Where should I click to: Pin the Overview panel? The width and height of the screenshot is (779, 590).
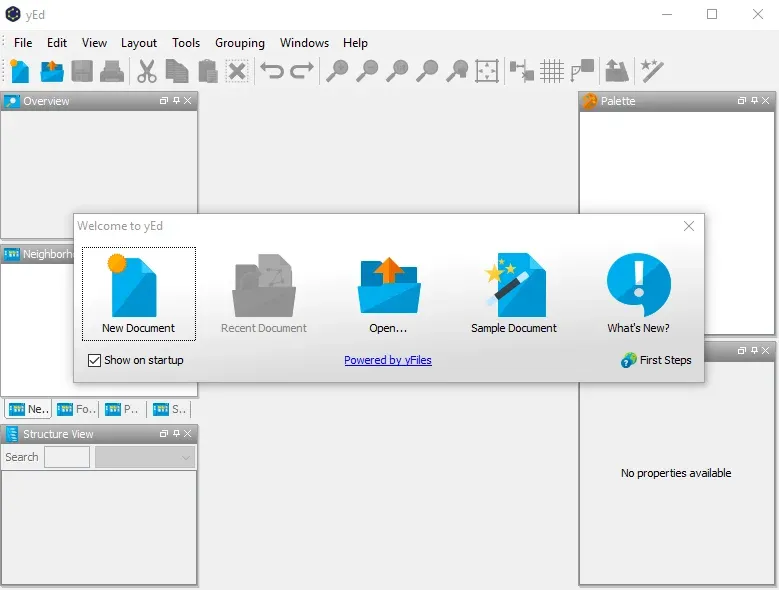click(176, 100)
